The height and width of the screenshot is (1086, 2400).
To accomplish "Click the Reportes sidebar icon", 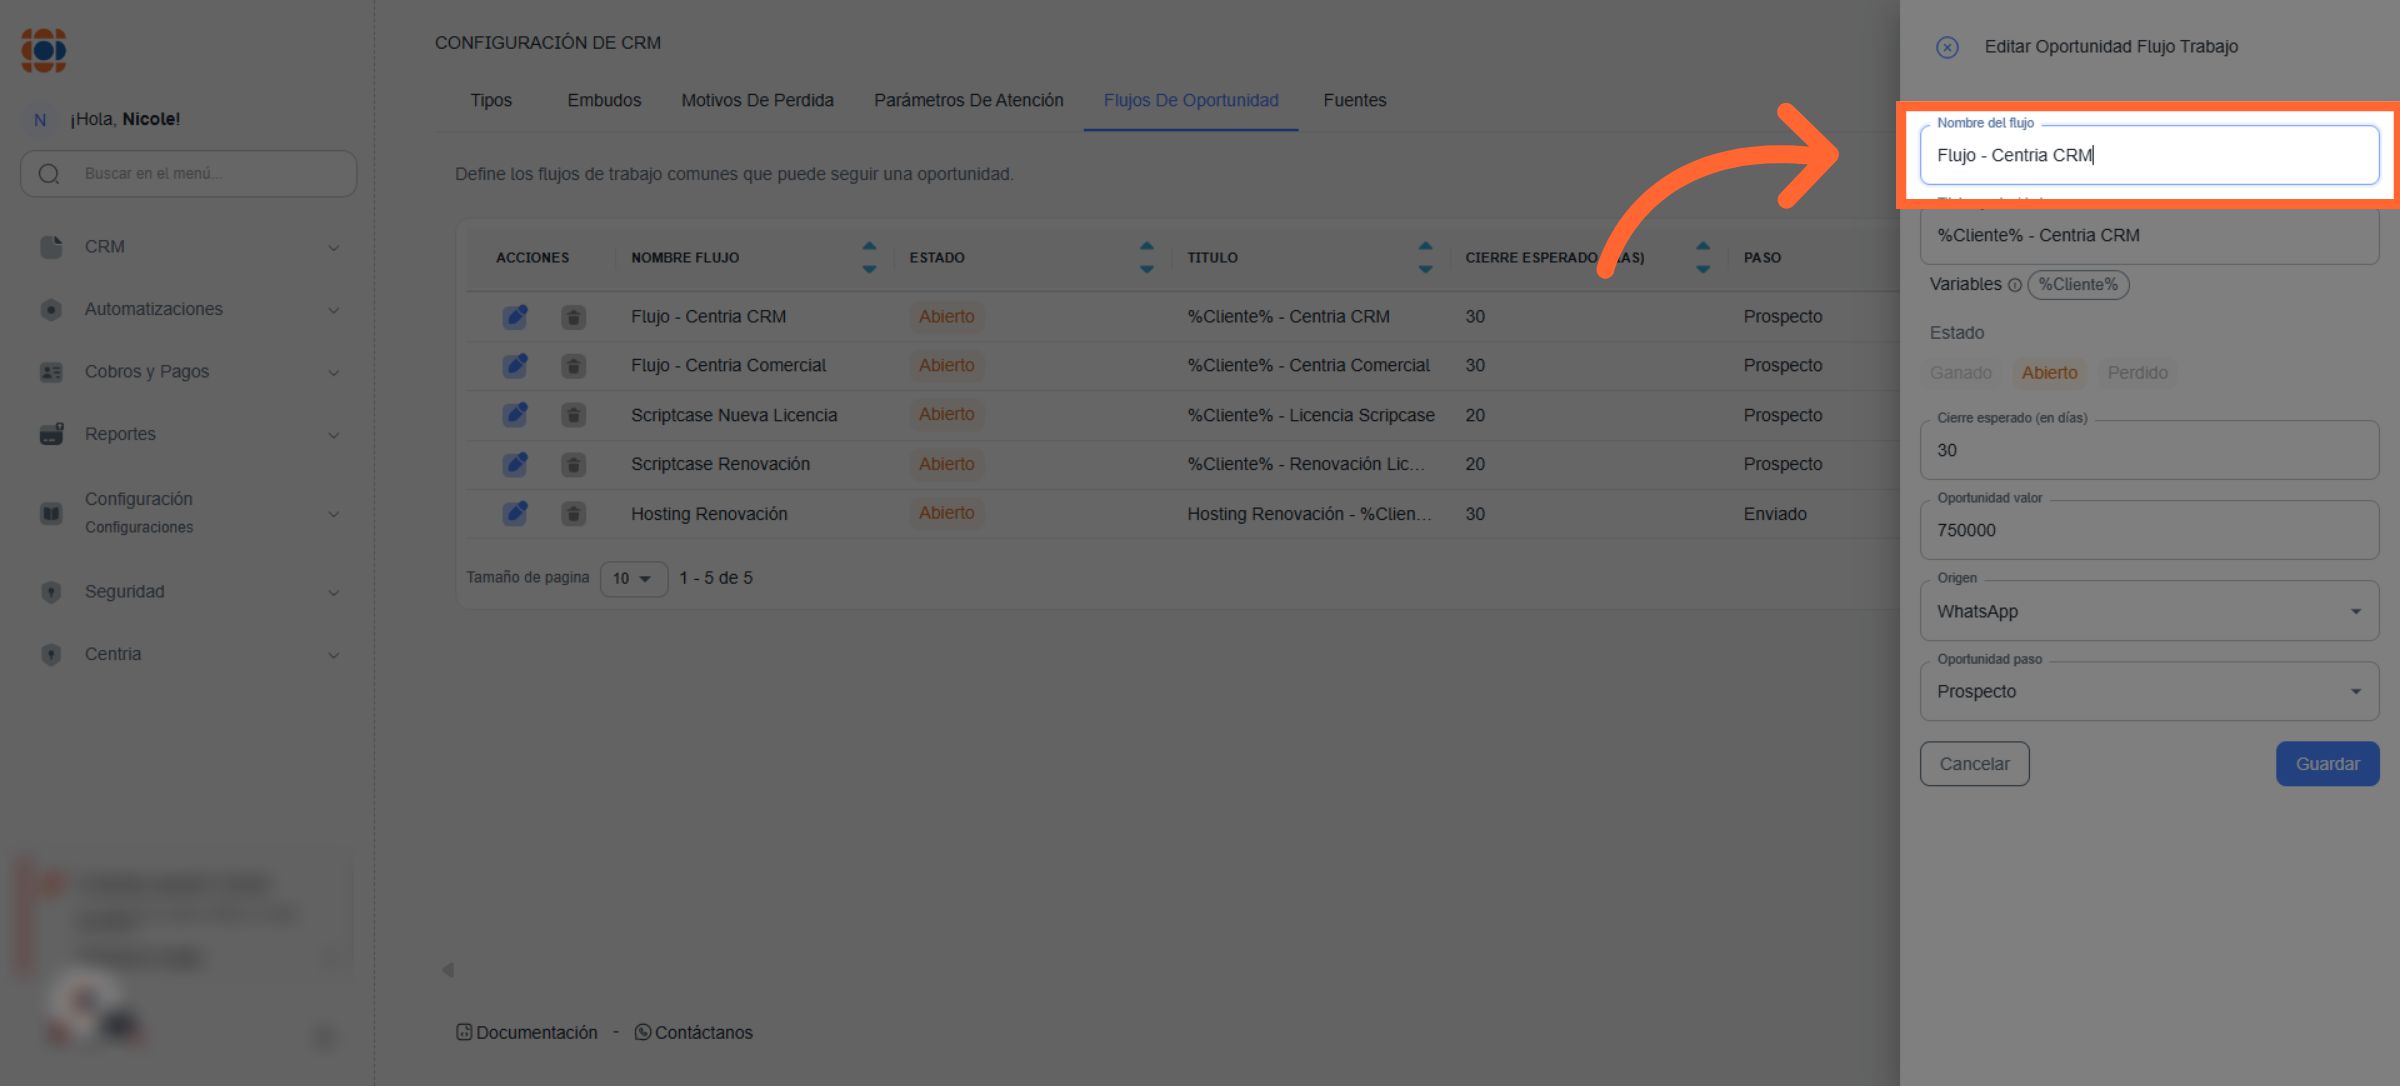I will tap(51, 434).
